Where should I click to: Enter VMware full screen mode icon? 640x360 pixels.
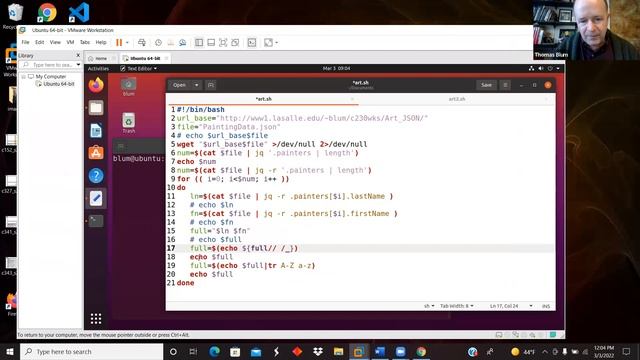pyautogui.click(x=223, y=42)
